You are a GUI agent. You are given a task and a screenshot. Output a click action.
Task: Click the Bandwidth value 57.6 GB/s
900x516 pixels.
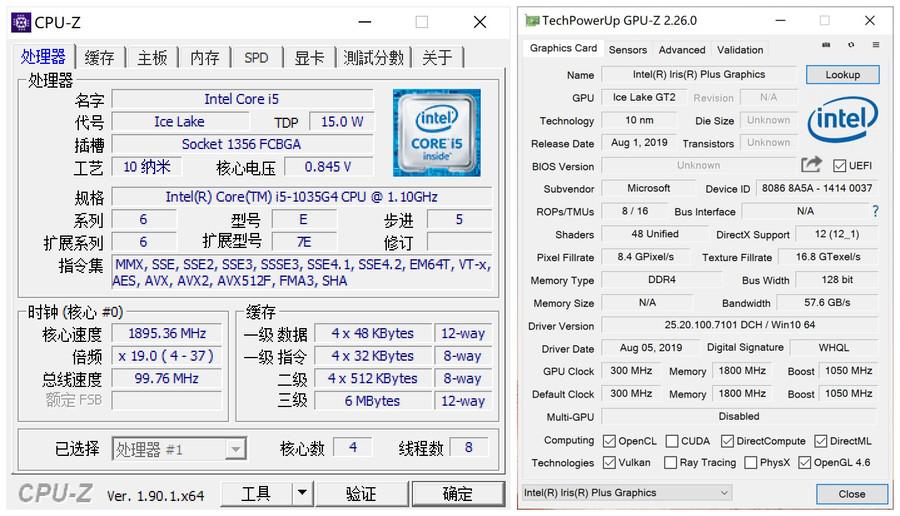tap(827, 302)
